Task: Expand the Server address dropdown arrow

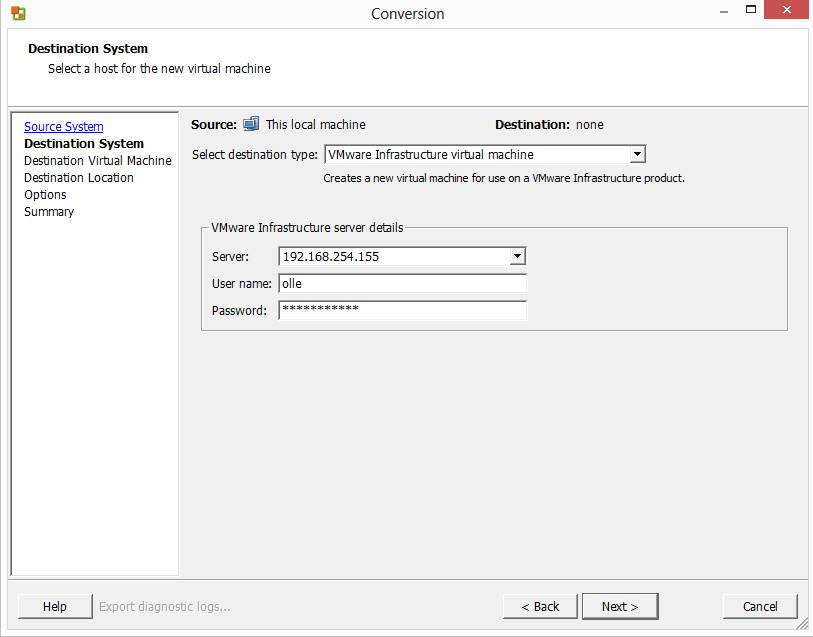Action: pyautogui.click(x=517, y=256)
